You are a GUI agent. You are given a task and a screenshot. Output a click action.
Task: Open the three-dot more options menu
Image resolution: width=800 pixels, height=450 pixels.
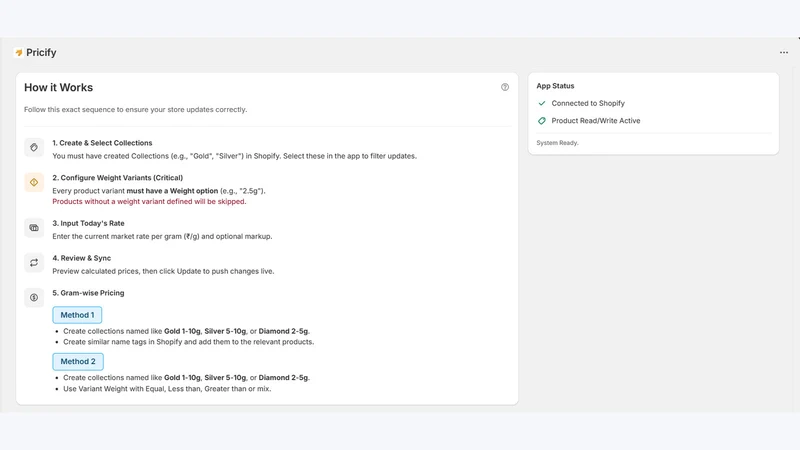(784, 53)
